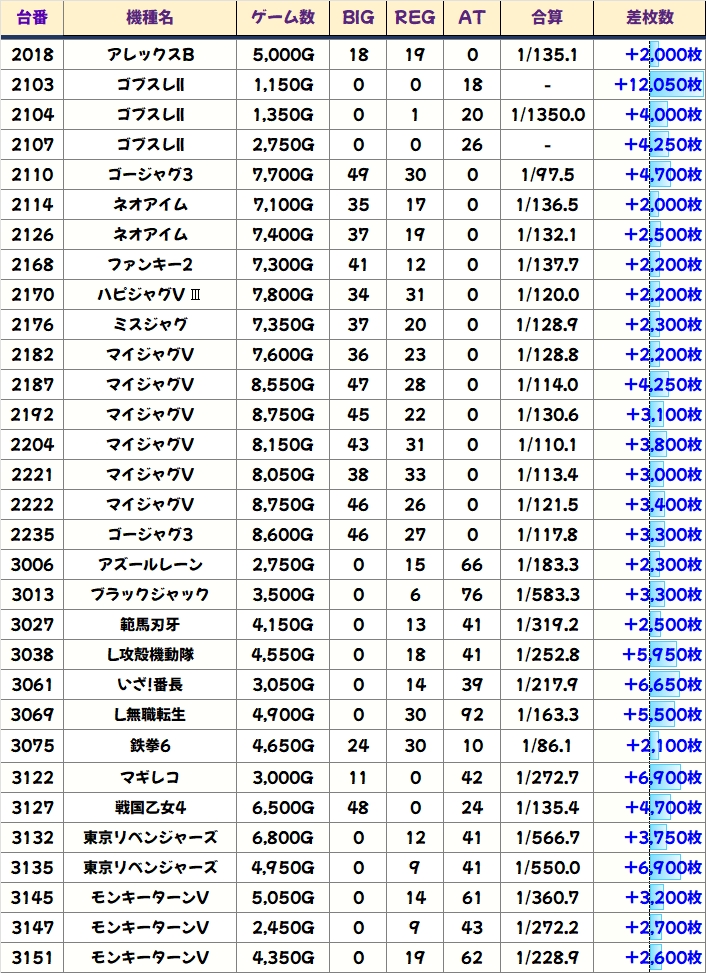
Task: Open the ハピジャグVⅢ machine entry
Action: pyautogui.click(x=150, y=295)
